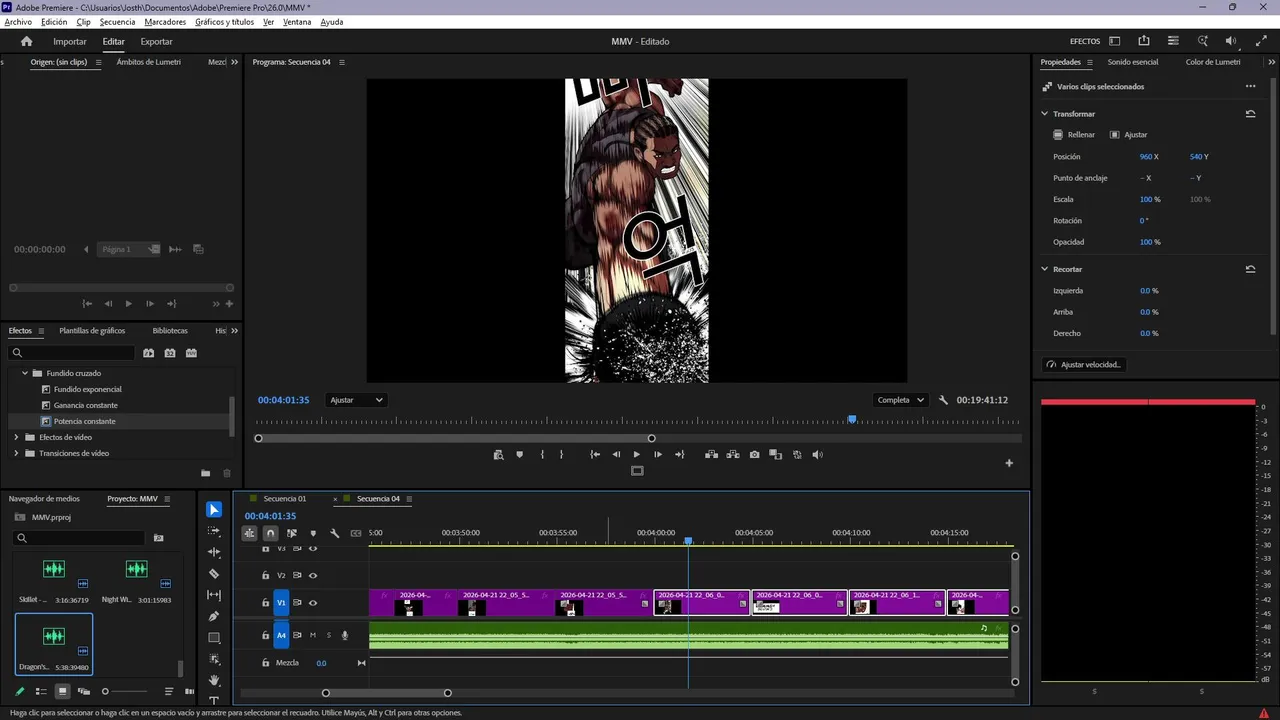The height and width of the screenshot is (720, 1280).
Task: Expand the Transiciones de vídeo folder
Action: 16,453
